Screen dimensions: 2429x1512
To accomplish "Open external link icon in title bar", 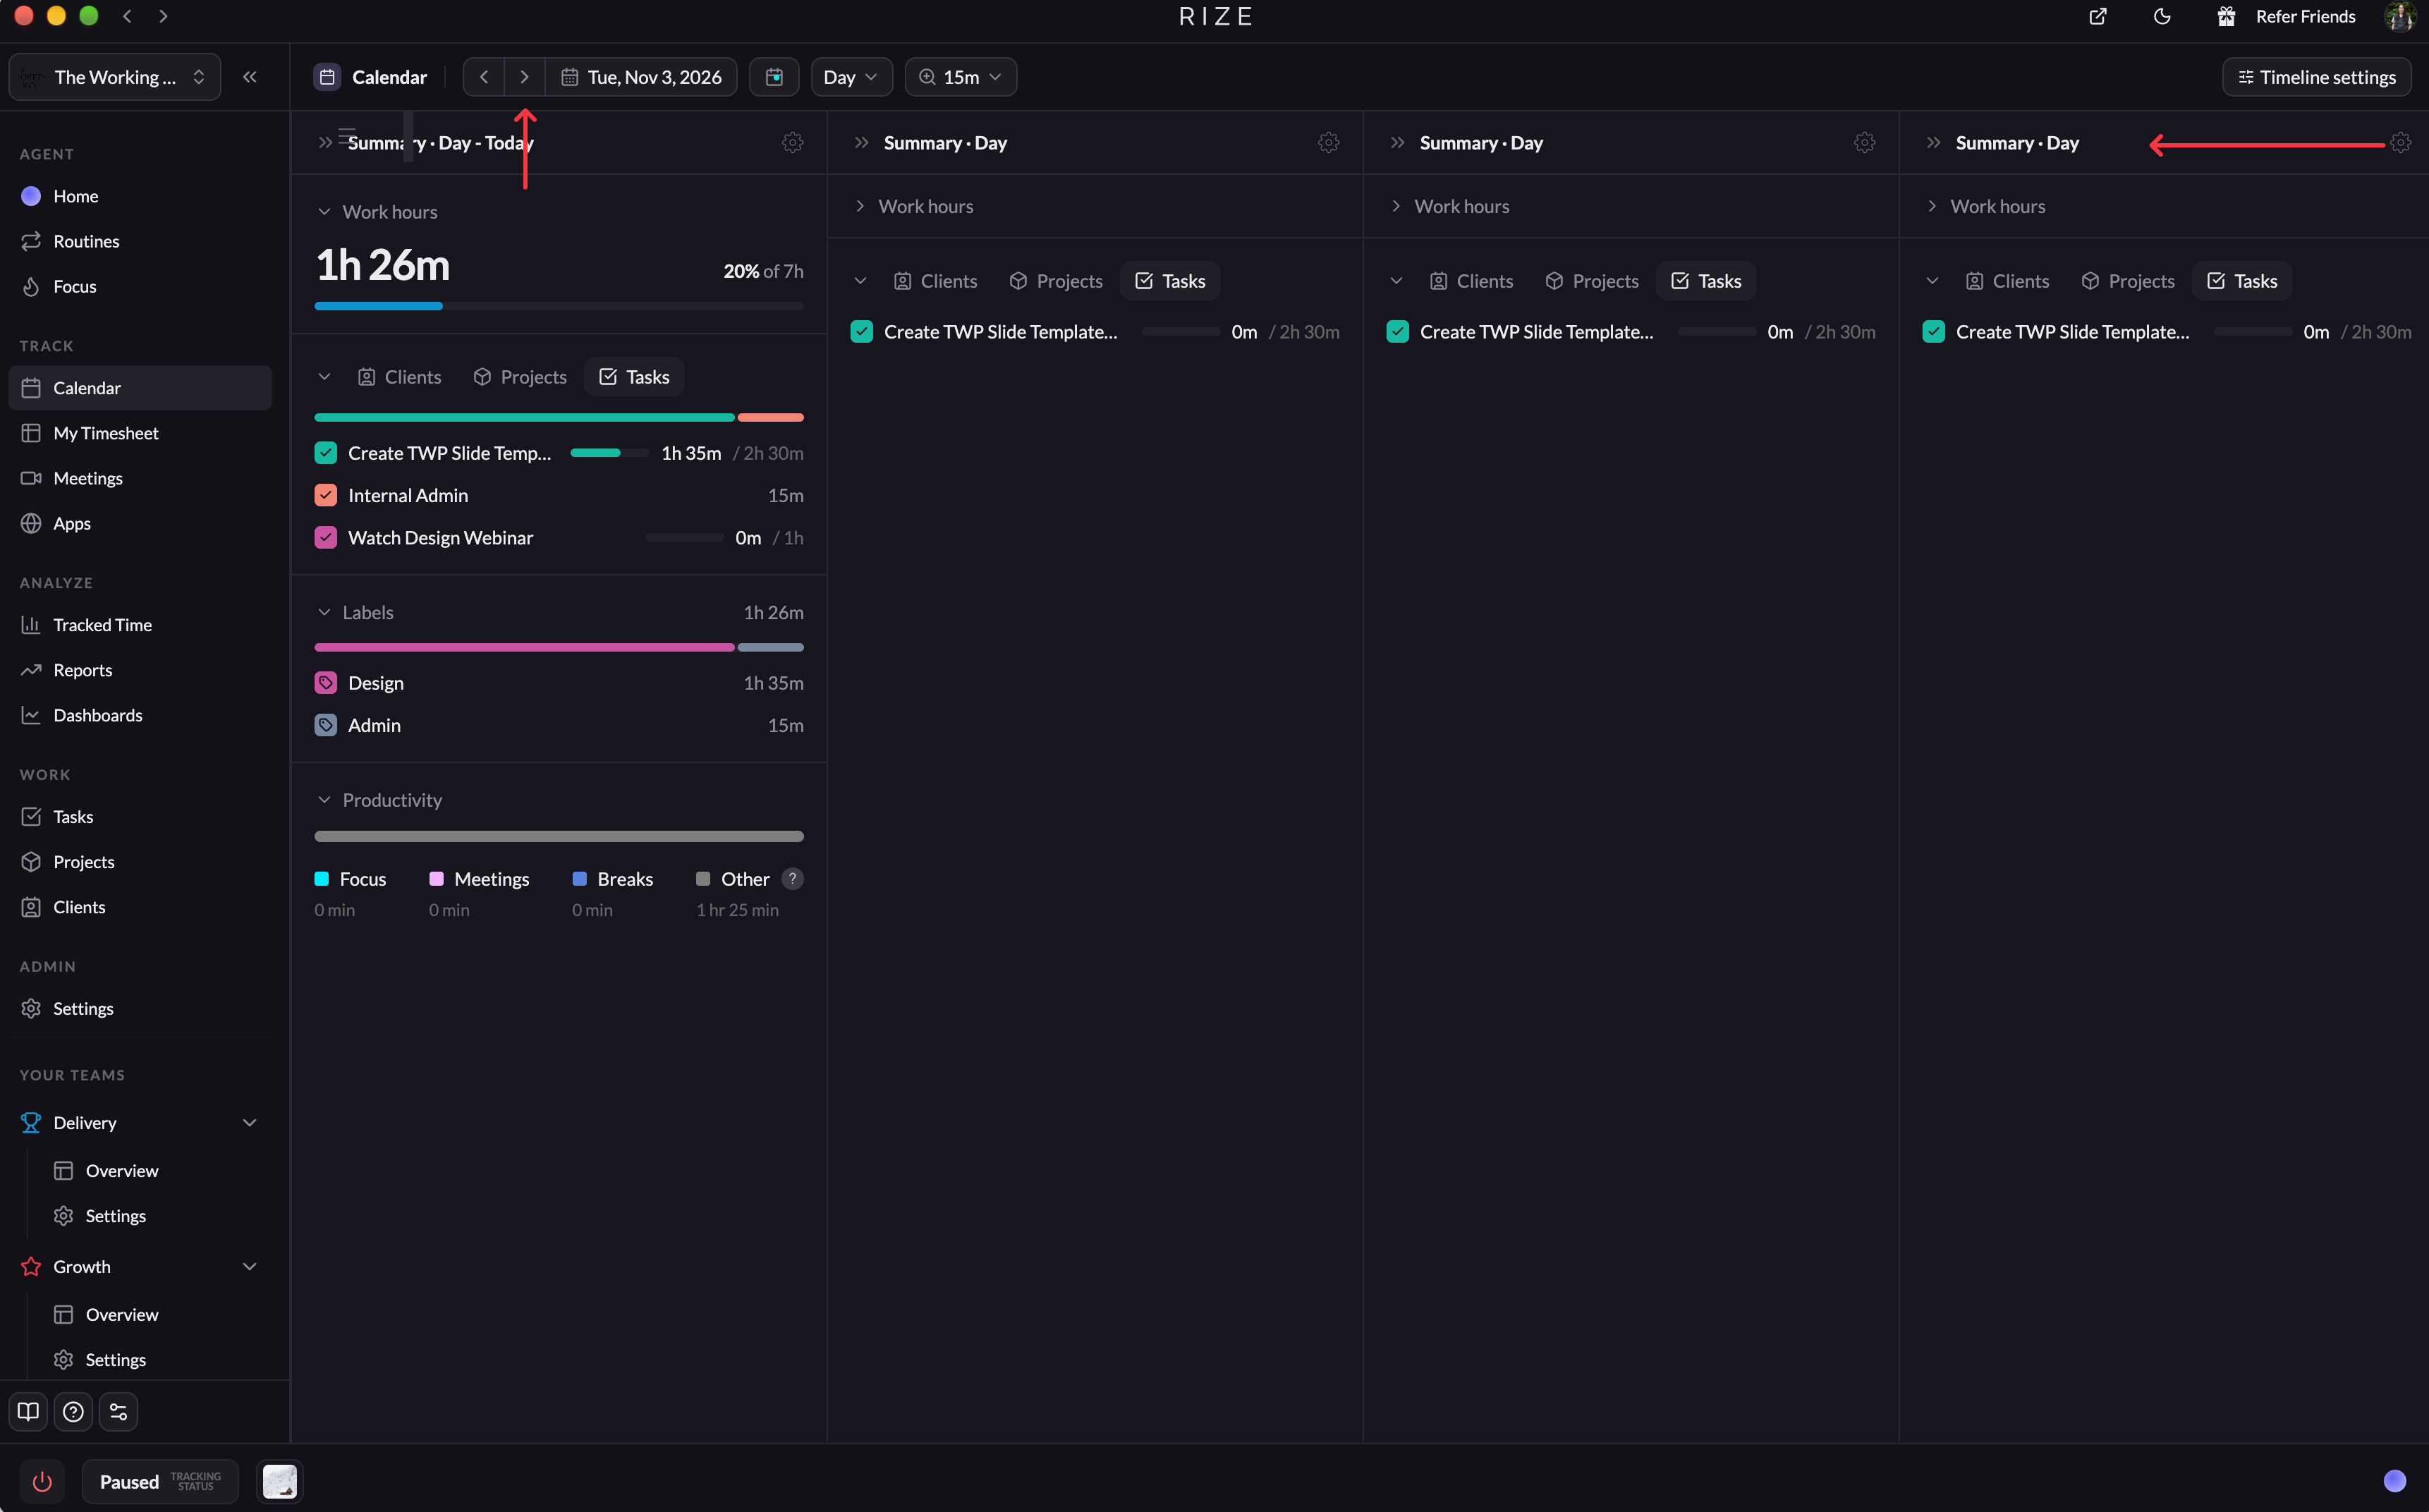I will (x=2098, y=16).
